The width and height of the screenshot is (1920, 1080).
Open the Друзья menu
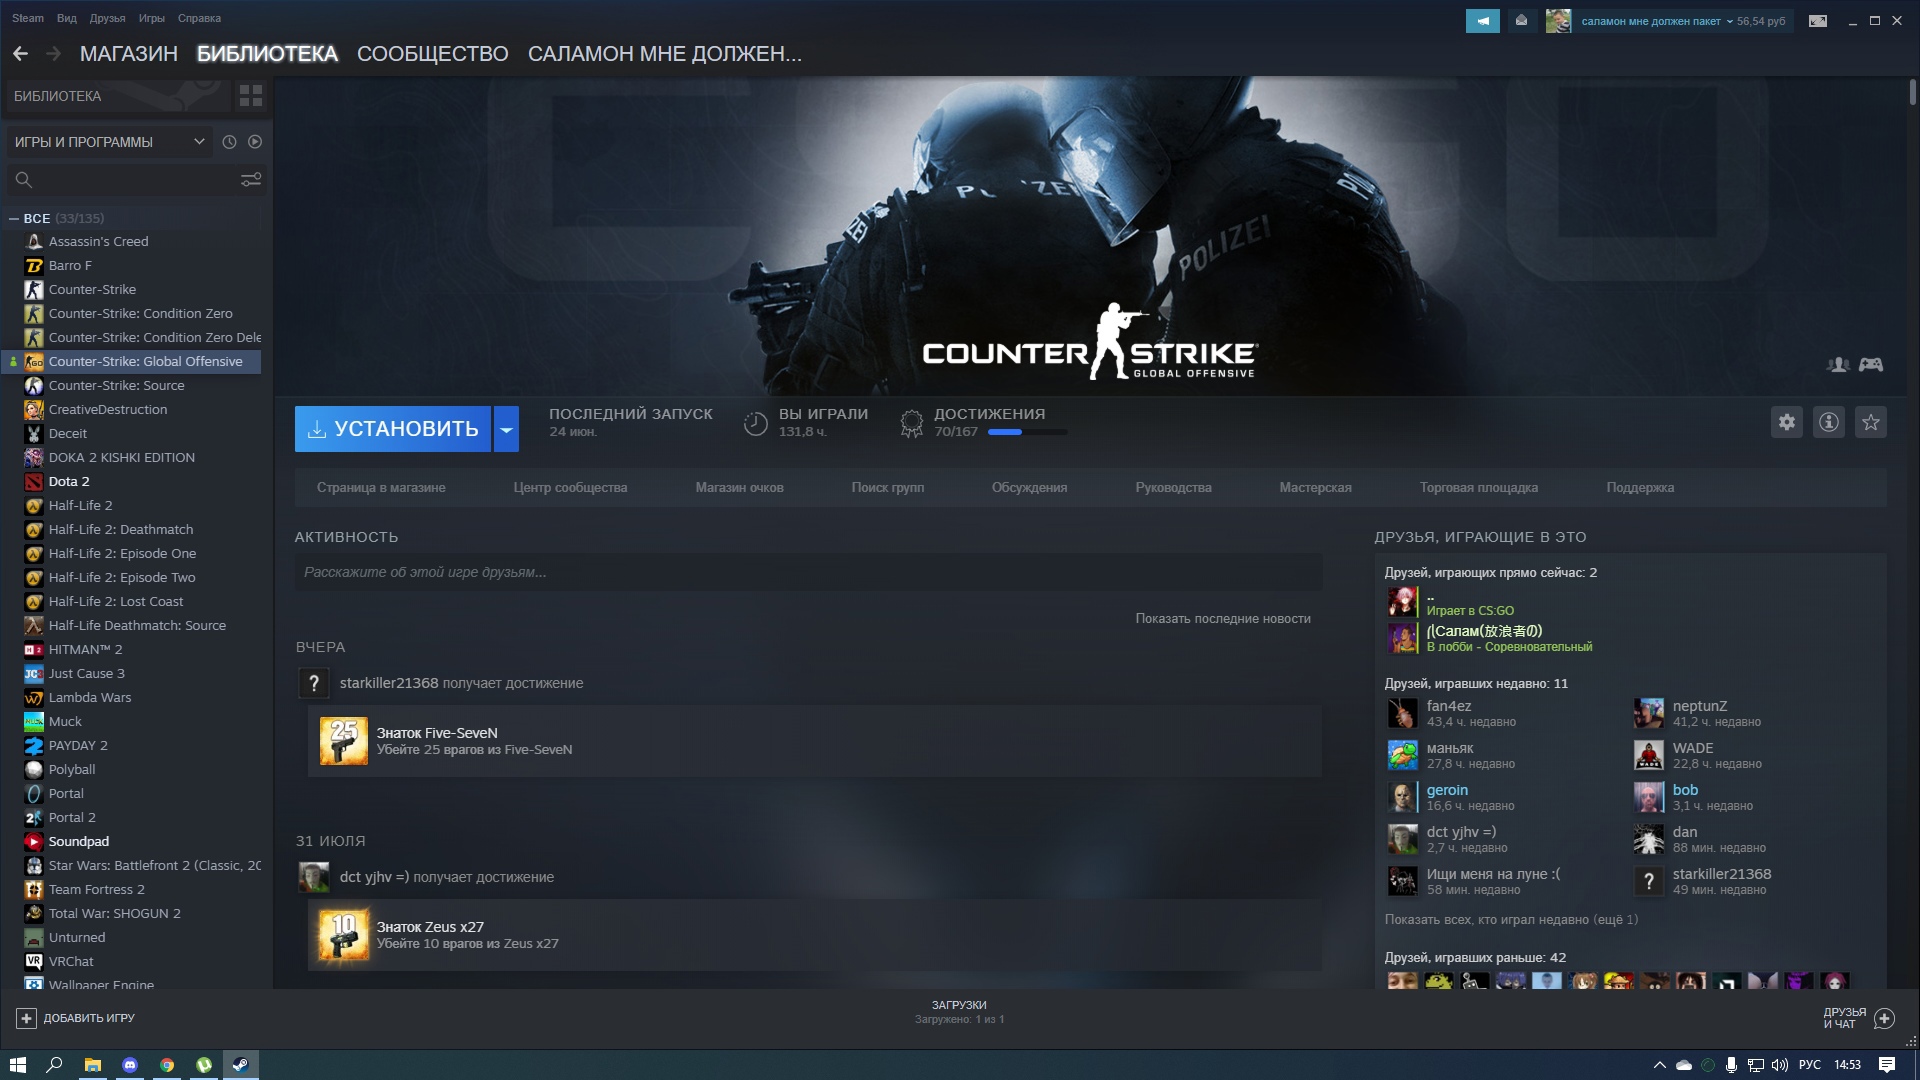(107, 18)
